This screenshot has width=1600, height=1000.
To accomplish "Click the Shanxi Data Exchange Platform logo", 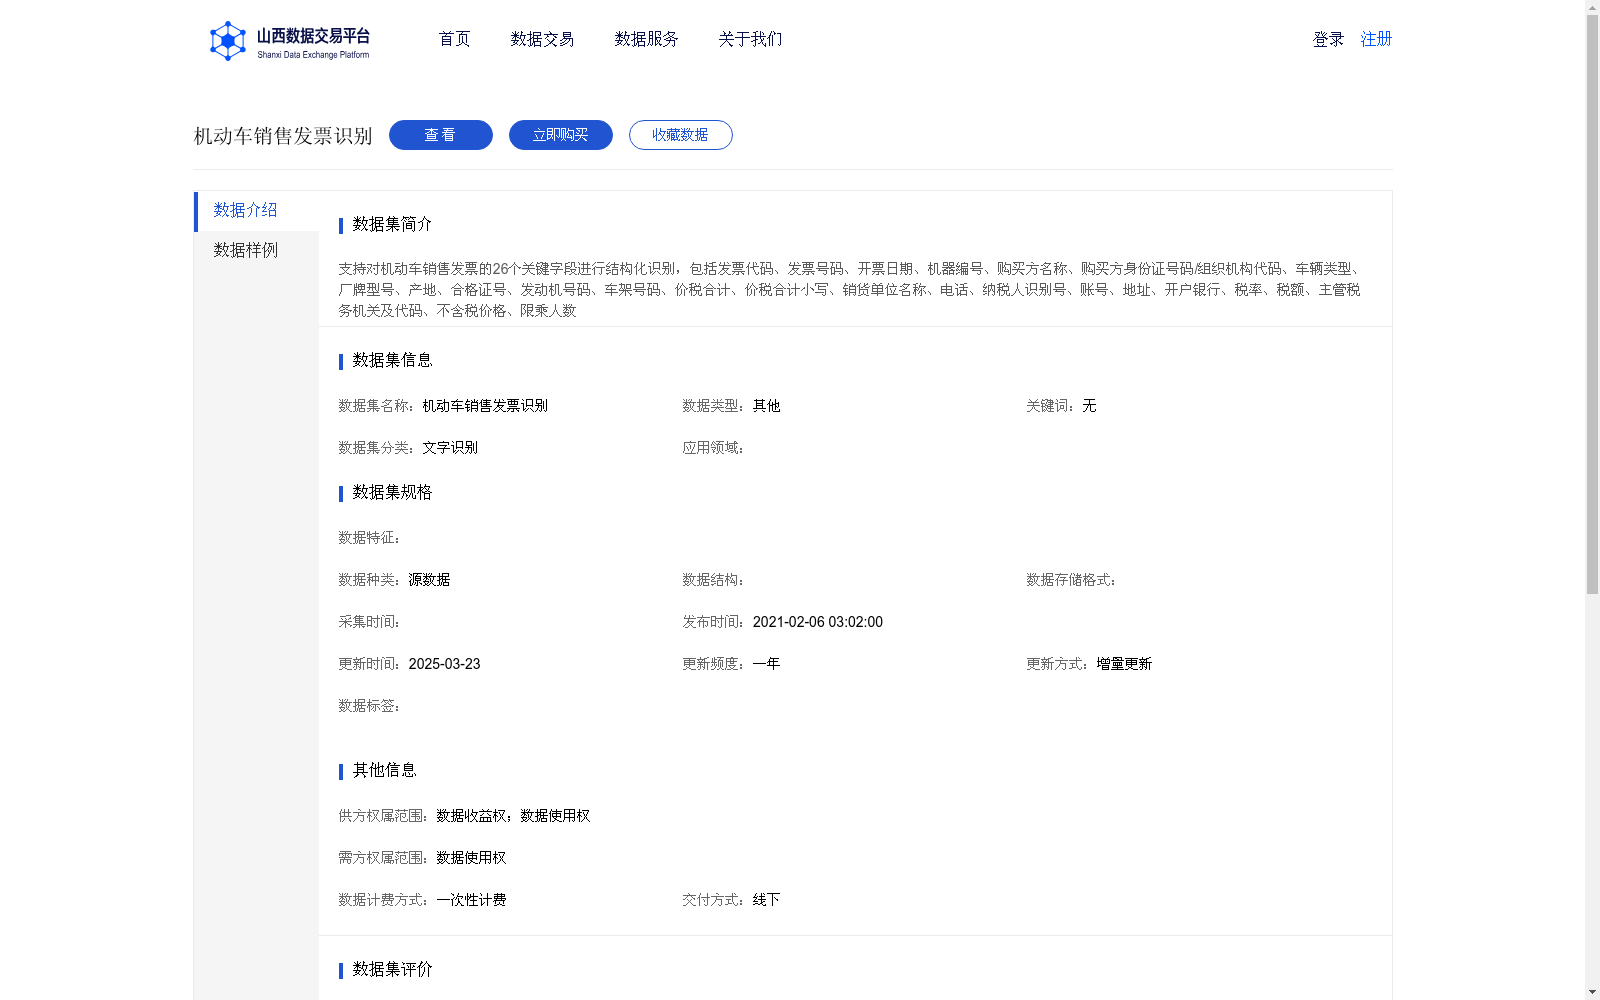I will click(289, 41).
